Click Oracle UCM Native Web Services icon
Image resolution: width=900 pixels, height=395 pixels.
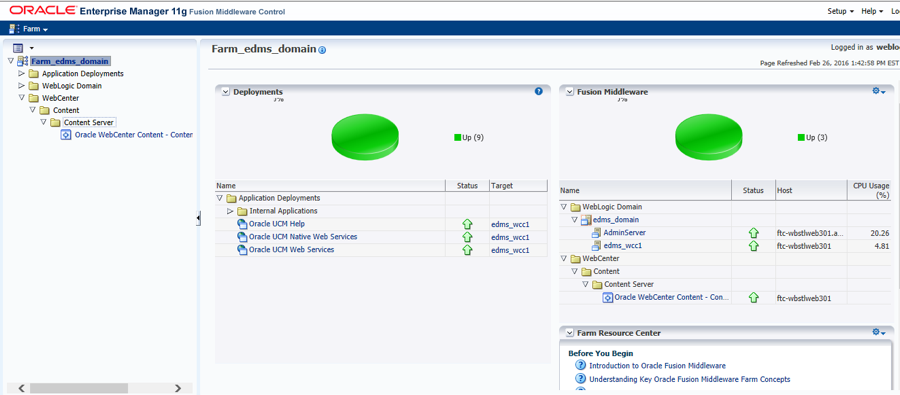[x=242, y=237]
